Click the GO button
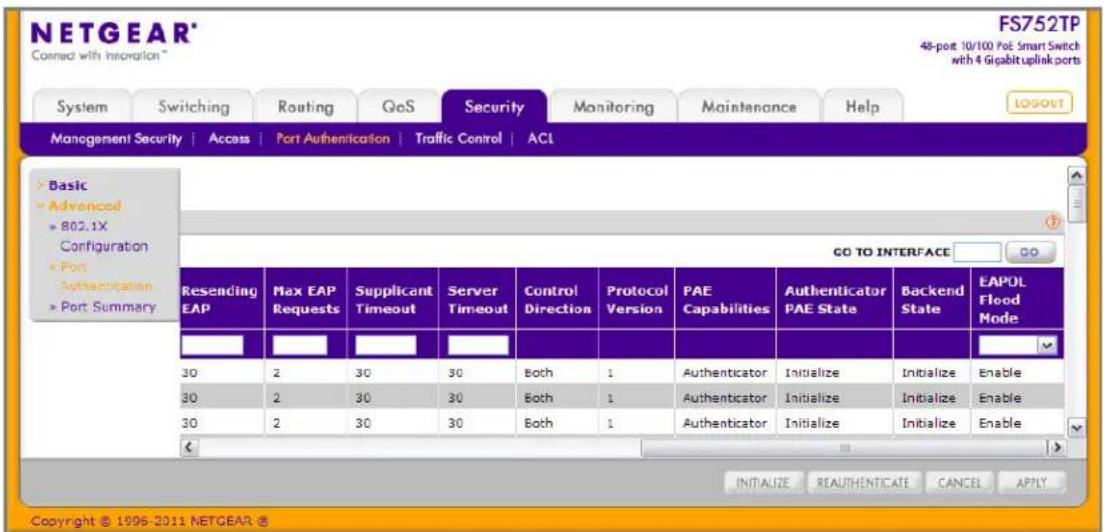 (1029, 251)
